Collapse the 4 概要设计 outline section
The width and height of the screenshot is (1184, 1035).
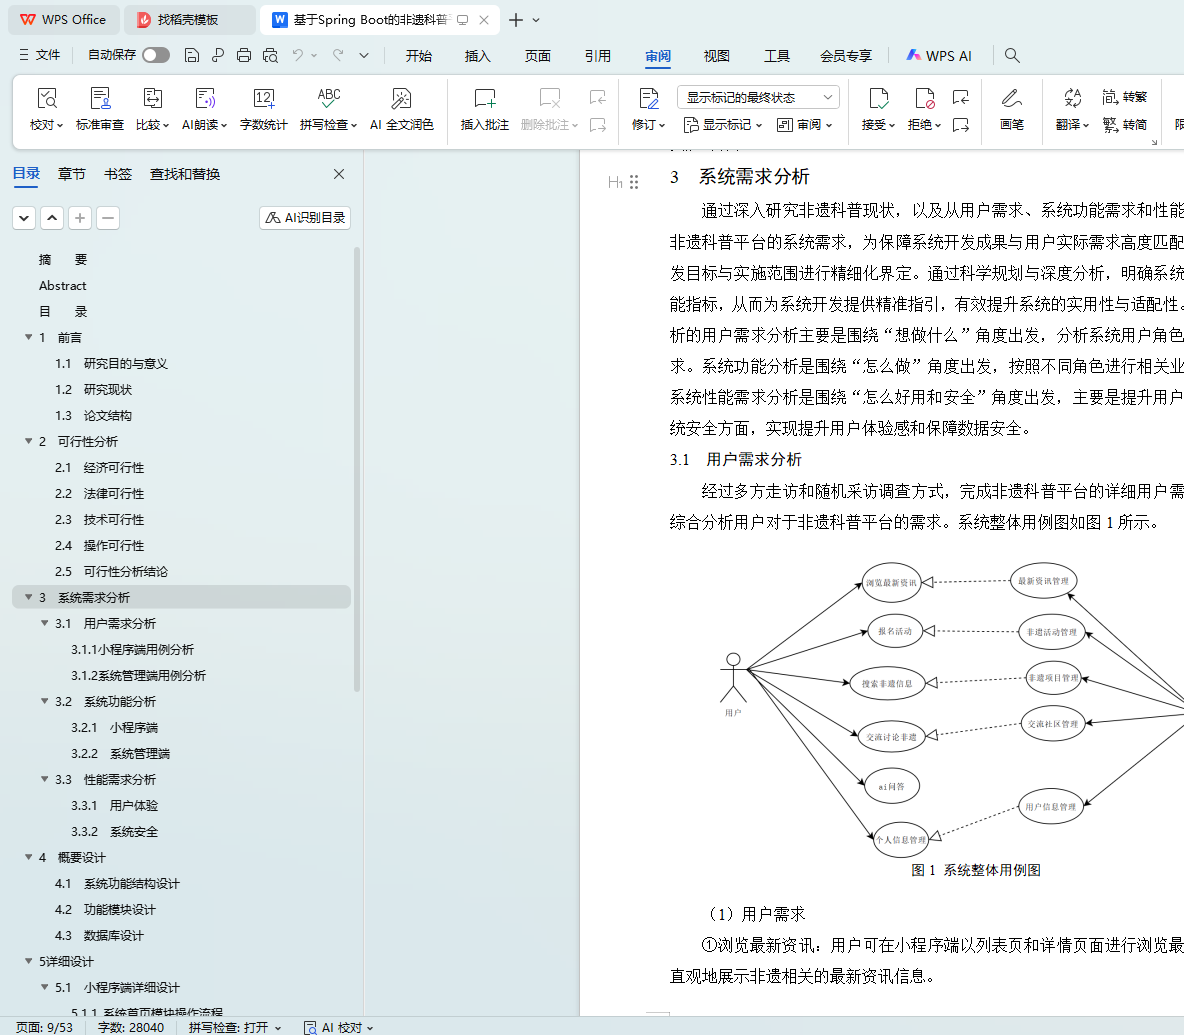tap(29, 858)
